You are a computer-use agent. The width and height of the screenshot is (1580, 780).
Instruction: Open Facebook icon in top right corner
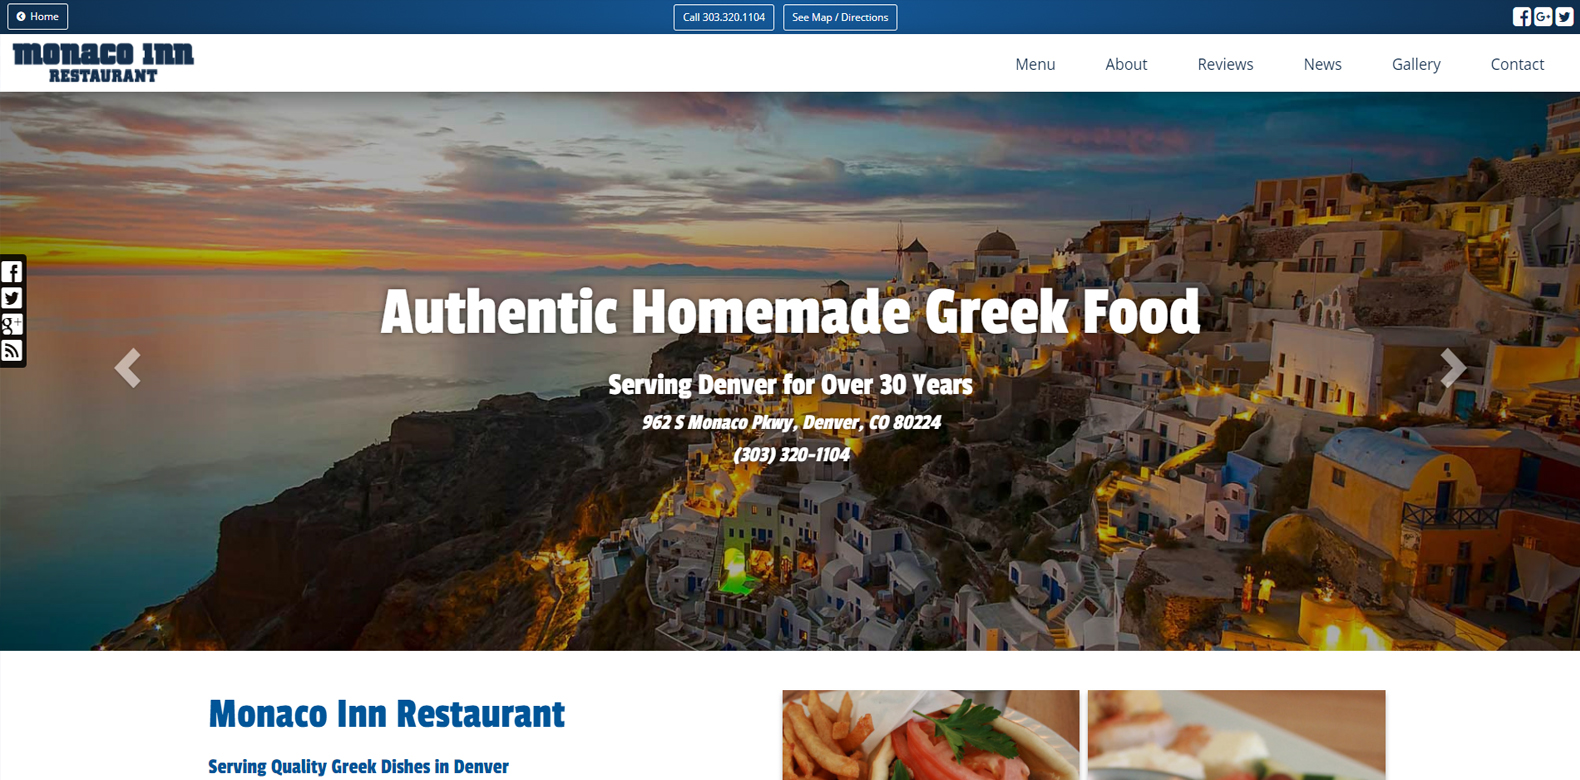tap(1521, 17)
